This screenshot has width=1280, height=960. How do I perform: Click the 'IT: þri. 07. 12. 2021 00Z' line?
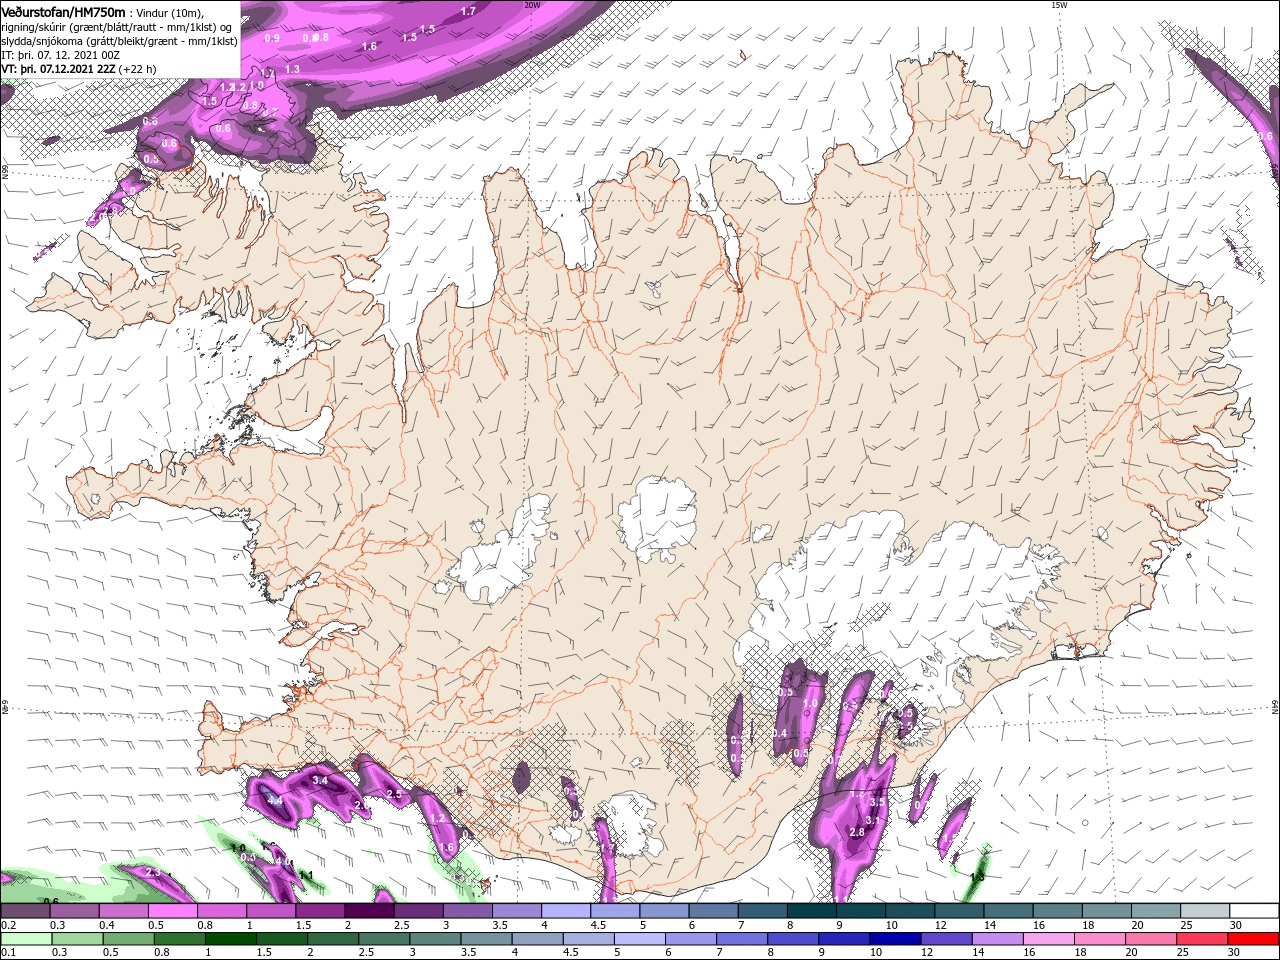coord(62,55)
